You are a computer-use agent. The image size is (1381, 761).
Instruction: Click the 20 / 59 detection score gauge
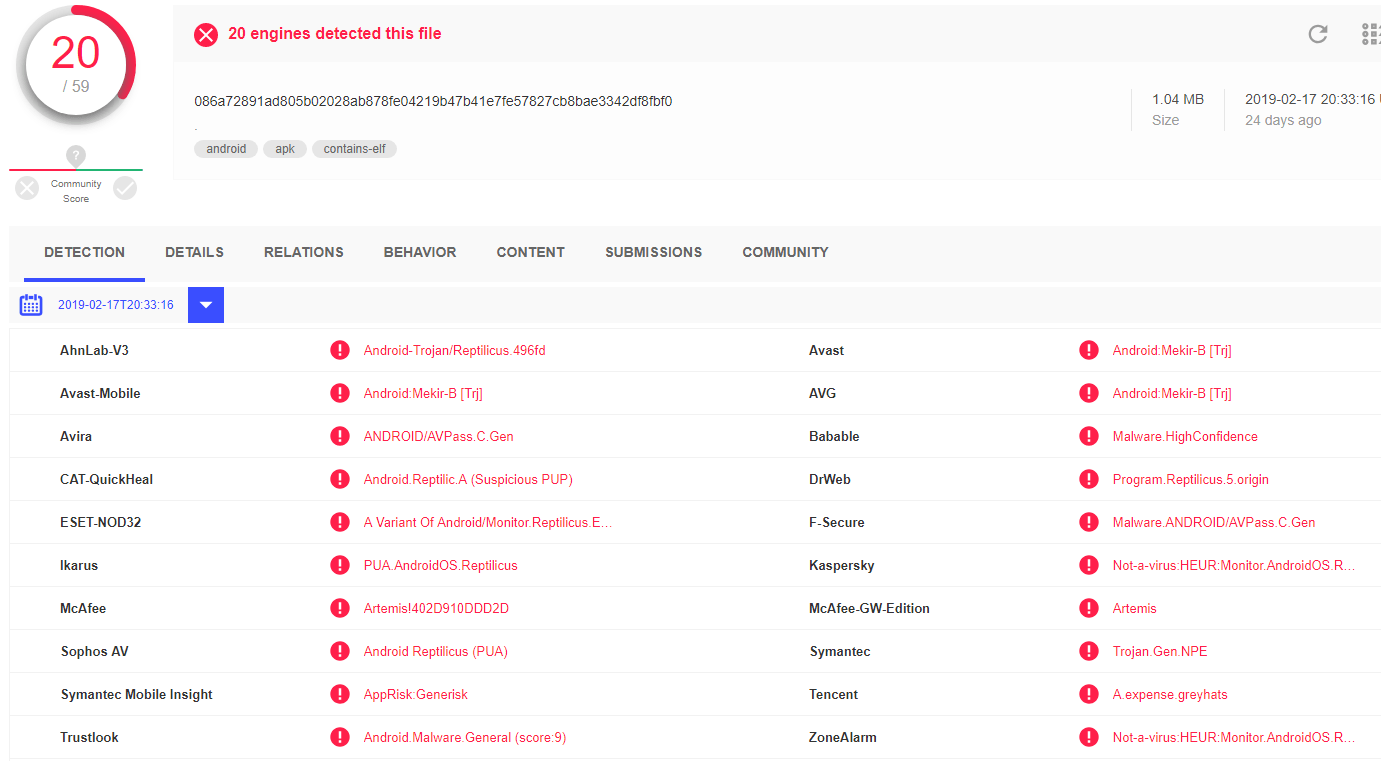(76, 65)
